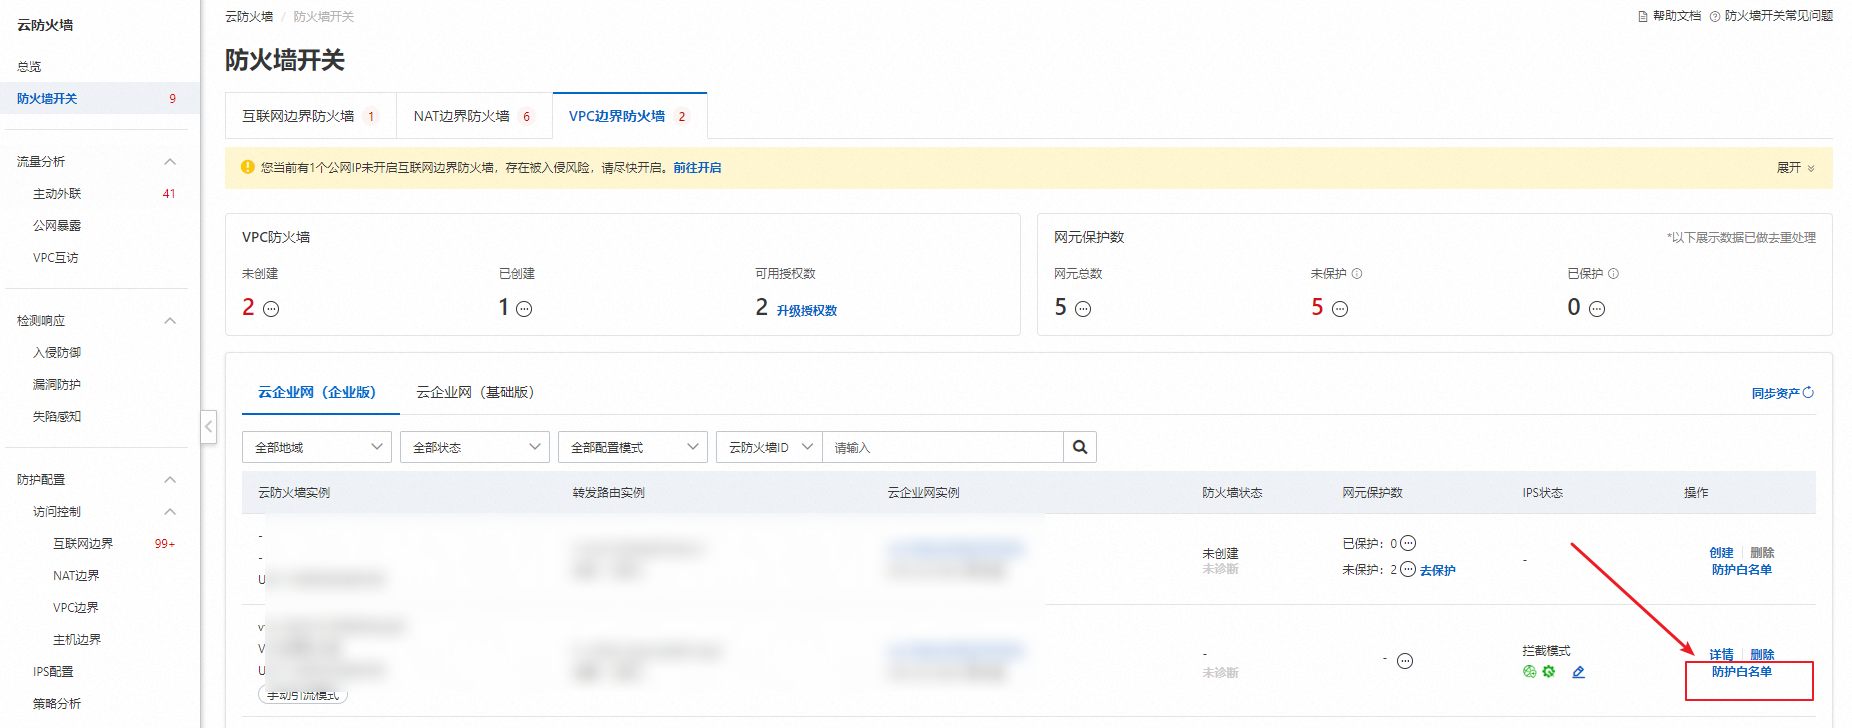Collapse the 流量分析 sidebar section
This screenshot has width=1852, height=728.
pyautogui.click(x=170, y=162)
